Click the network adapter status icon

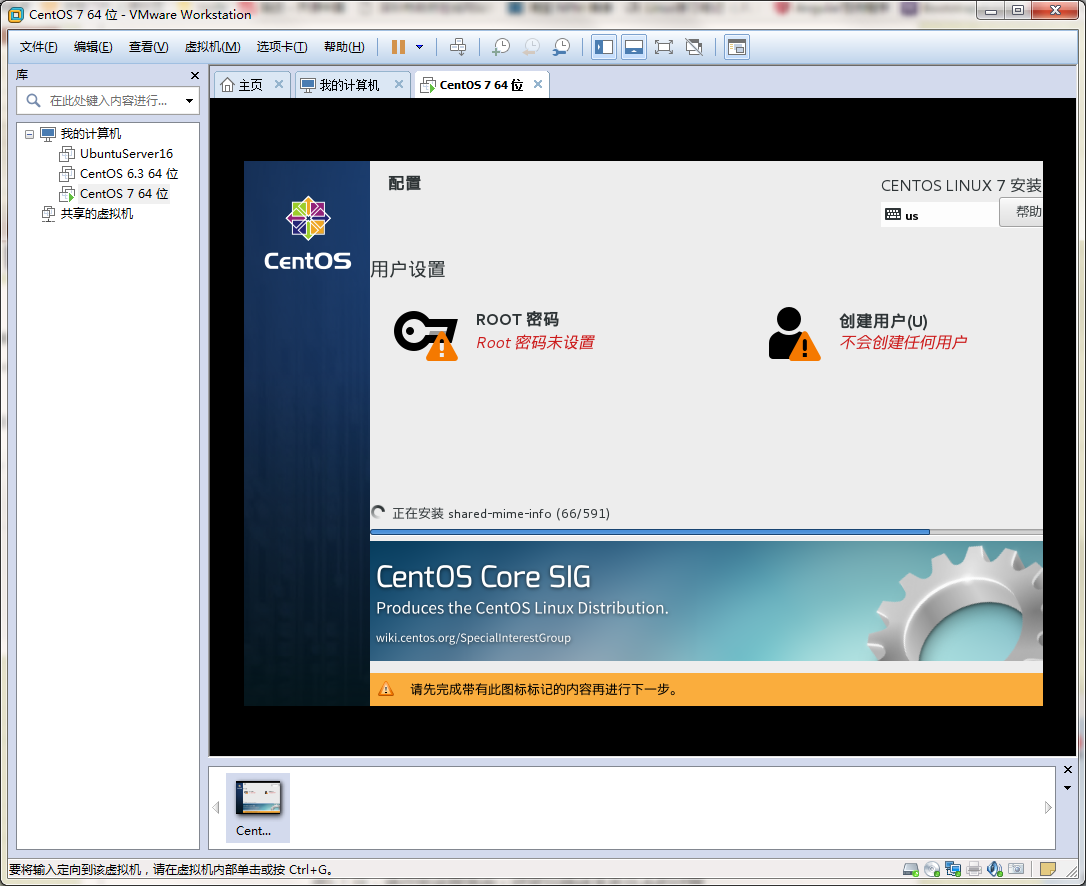tap(953, 869)
